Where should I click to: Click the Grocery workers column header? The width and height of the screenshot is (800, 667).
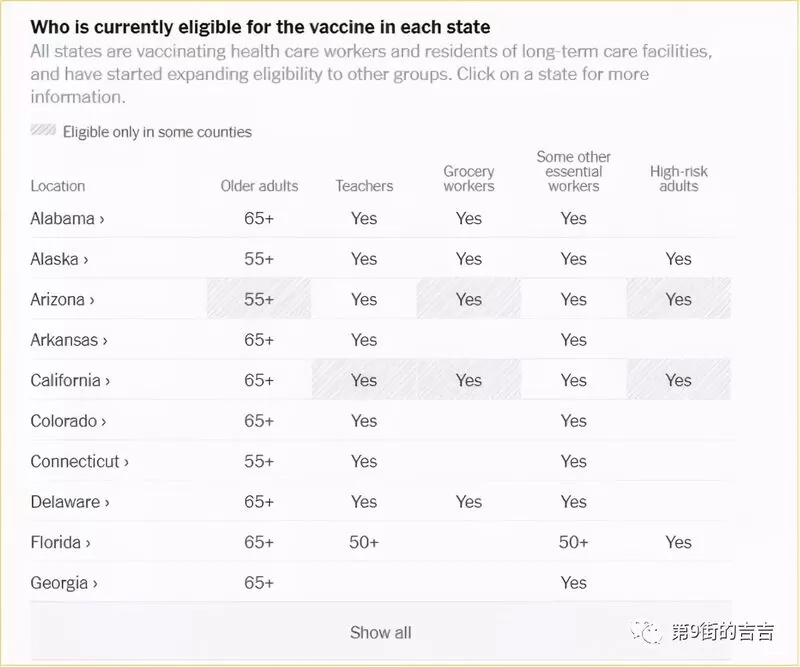coord(469,179)
